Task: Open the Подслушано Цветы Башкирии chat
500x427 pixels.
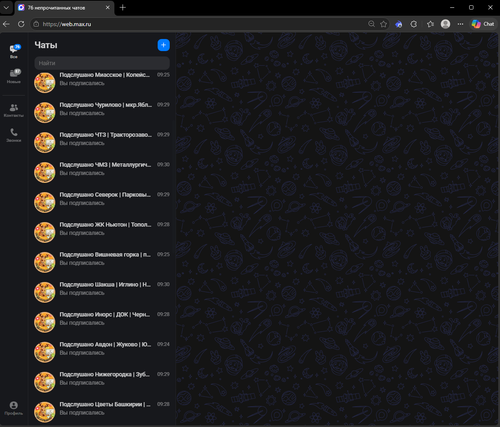Action: pos(102,412)
